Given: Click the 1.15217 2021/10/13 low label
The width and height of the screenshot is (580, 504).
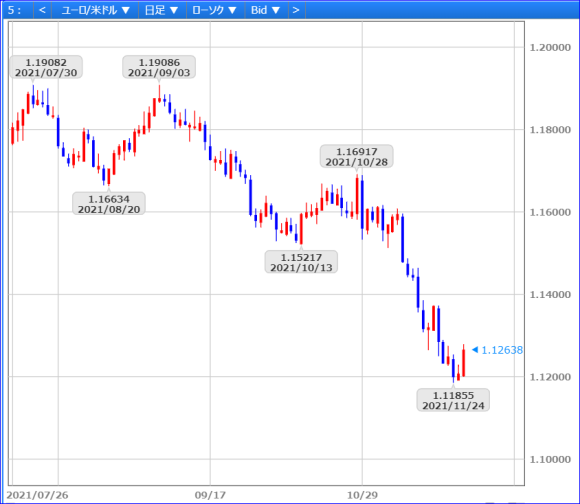Looking at the screenshot, I should point(301,262).
